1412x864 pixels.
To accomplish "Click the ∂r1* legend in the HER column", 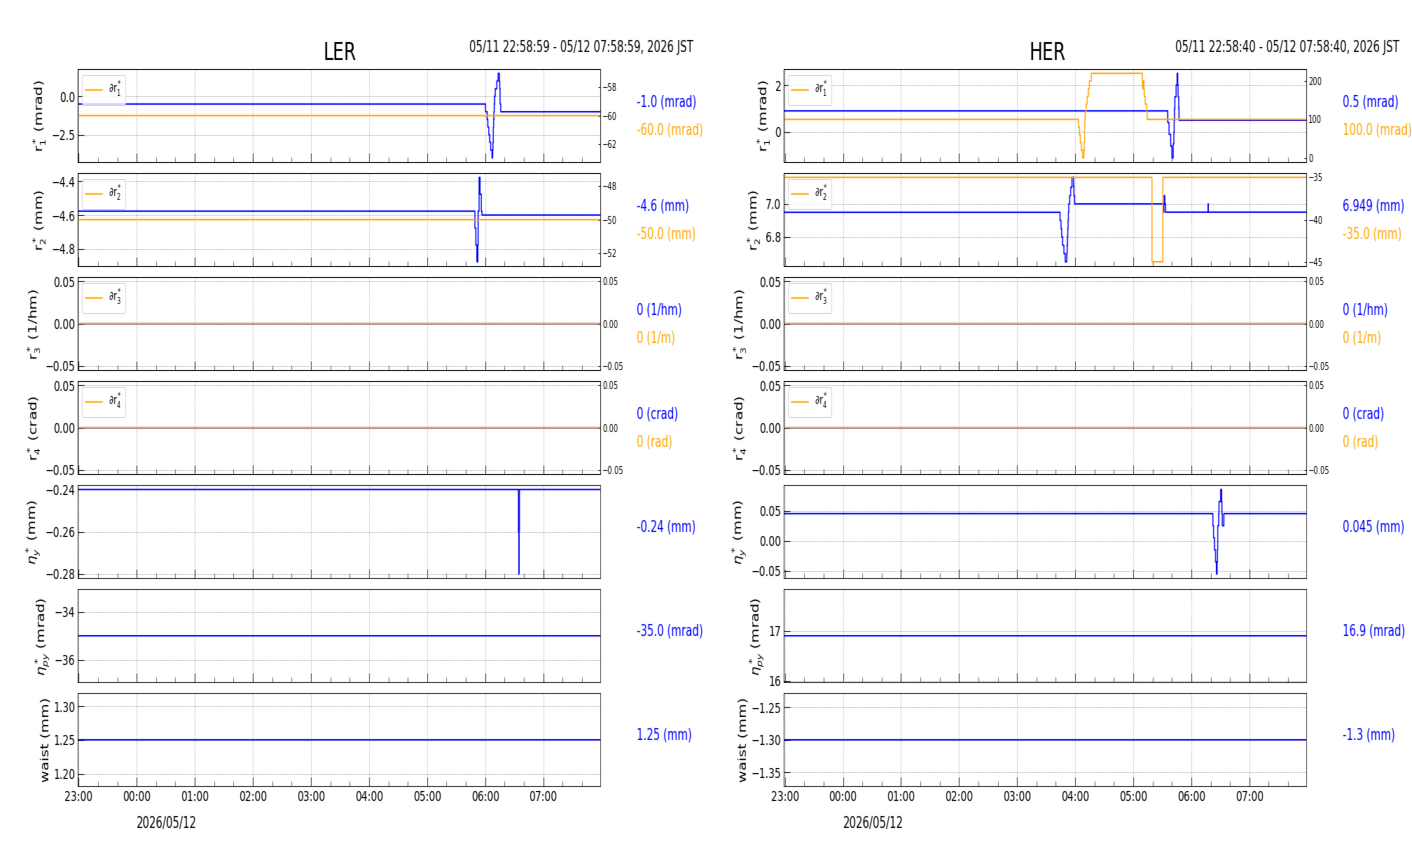I will [810, 89].
